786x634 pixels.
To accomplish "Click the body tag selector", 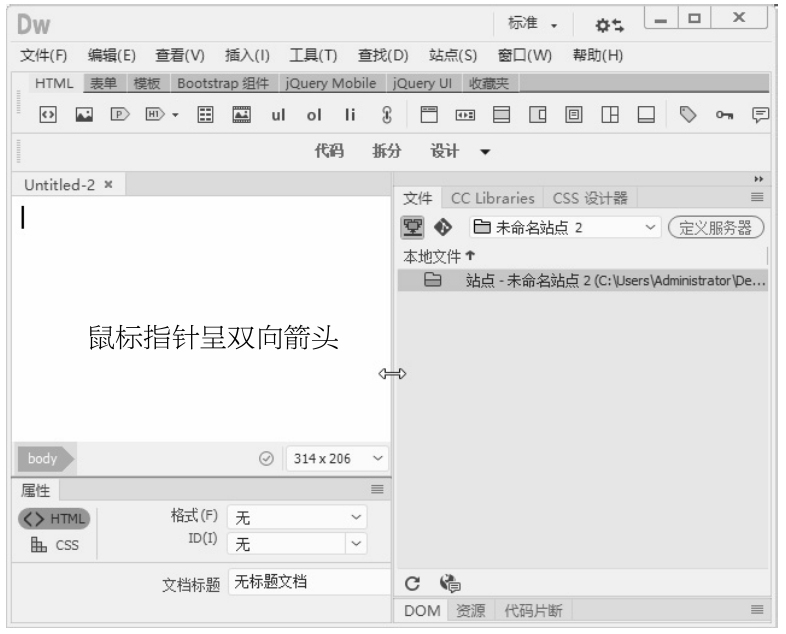I will pos(41,458).
